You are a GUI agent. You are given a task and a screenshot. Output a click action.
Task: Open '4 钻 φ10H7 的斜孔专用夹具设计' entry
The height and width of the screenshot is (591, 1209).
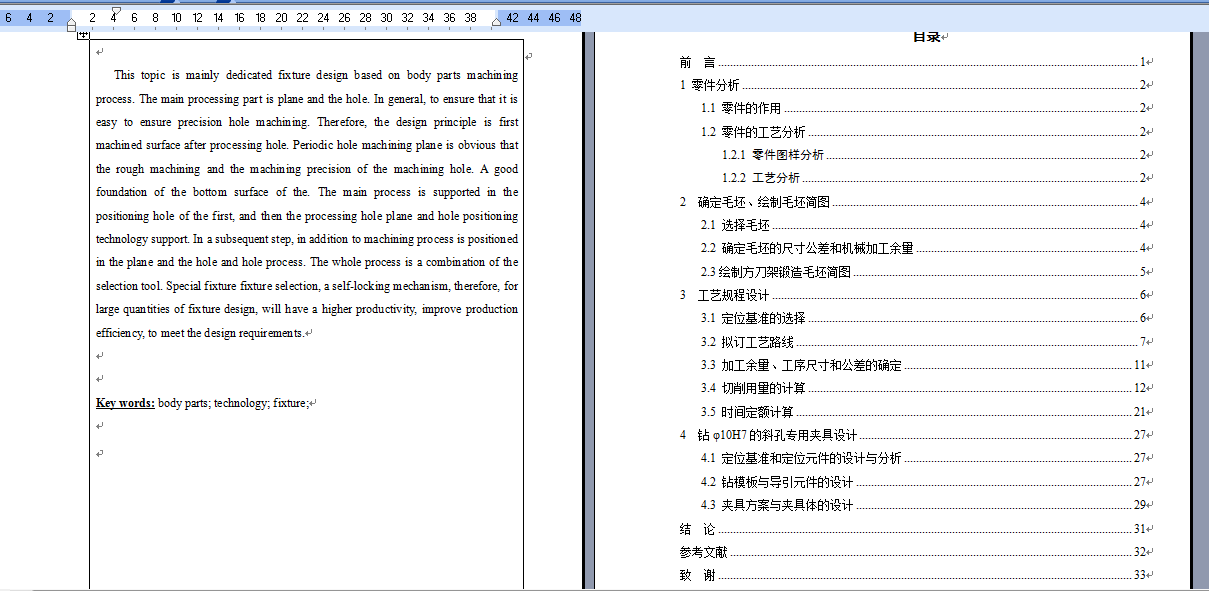(913, 435)
